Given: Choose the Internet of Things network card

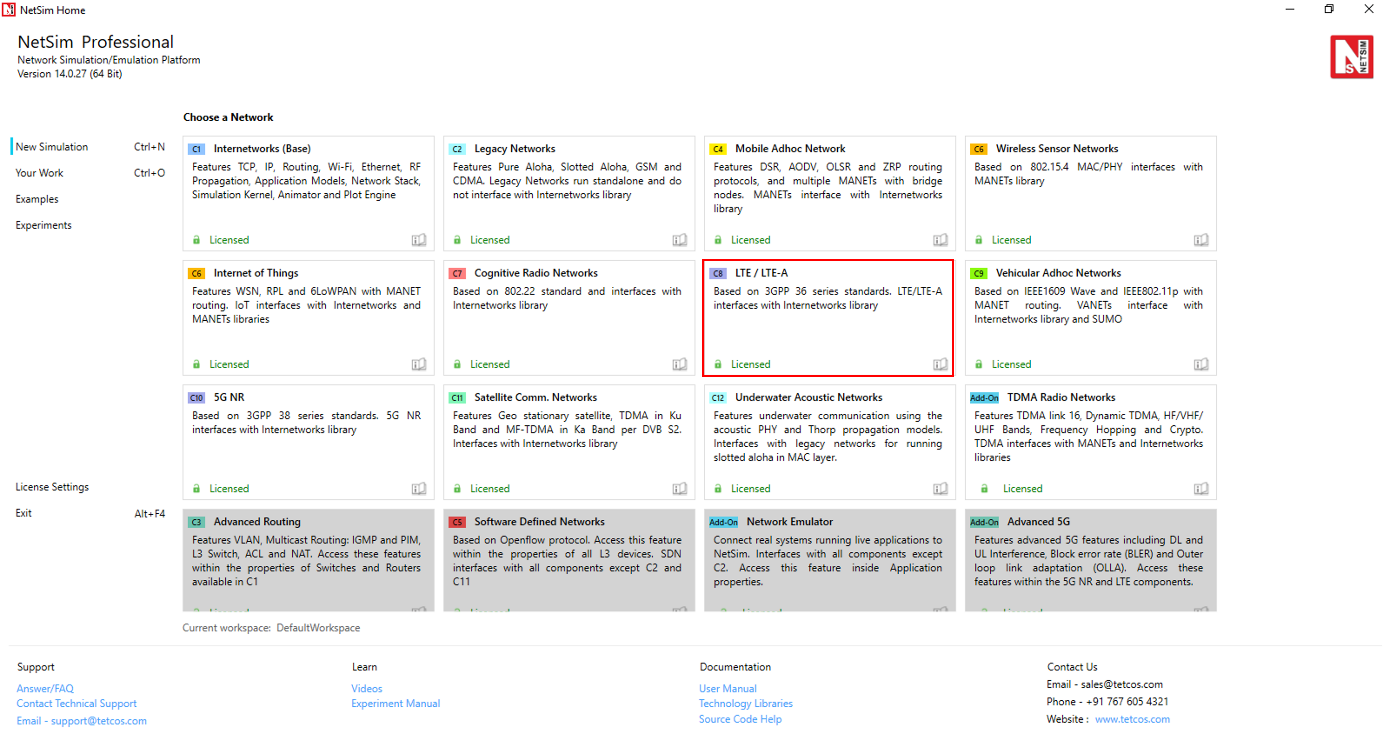Looking at the screenshot, I should coord(308,315).
